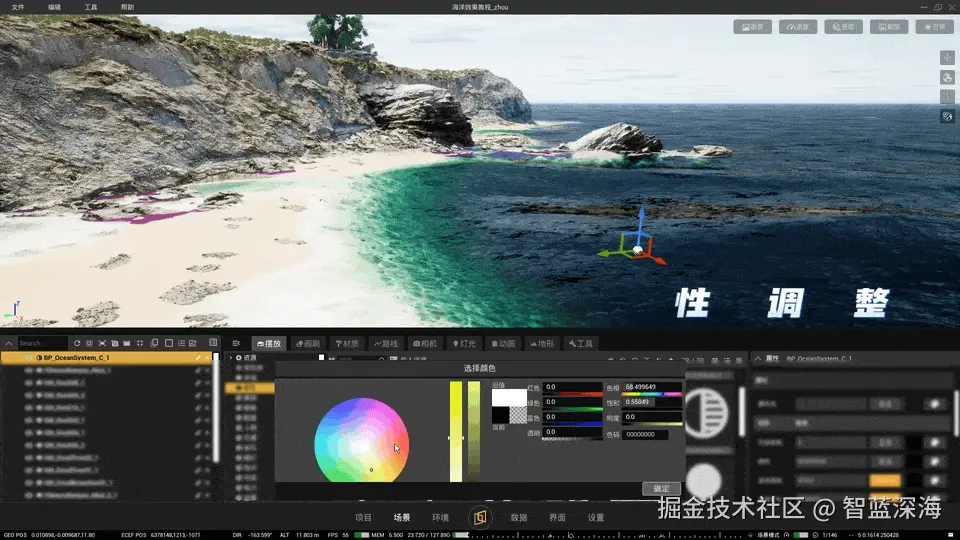The width and height of the screenshot is (960, 540).
Task: Click the 绿色 value field
Action: [572, 402]
